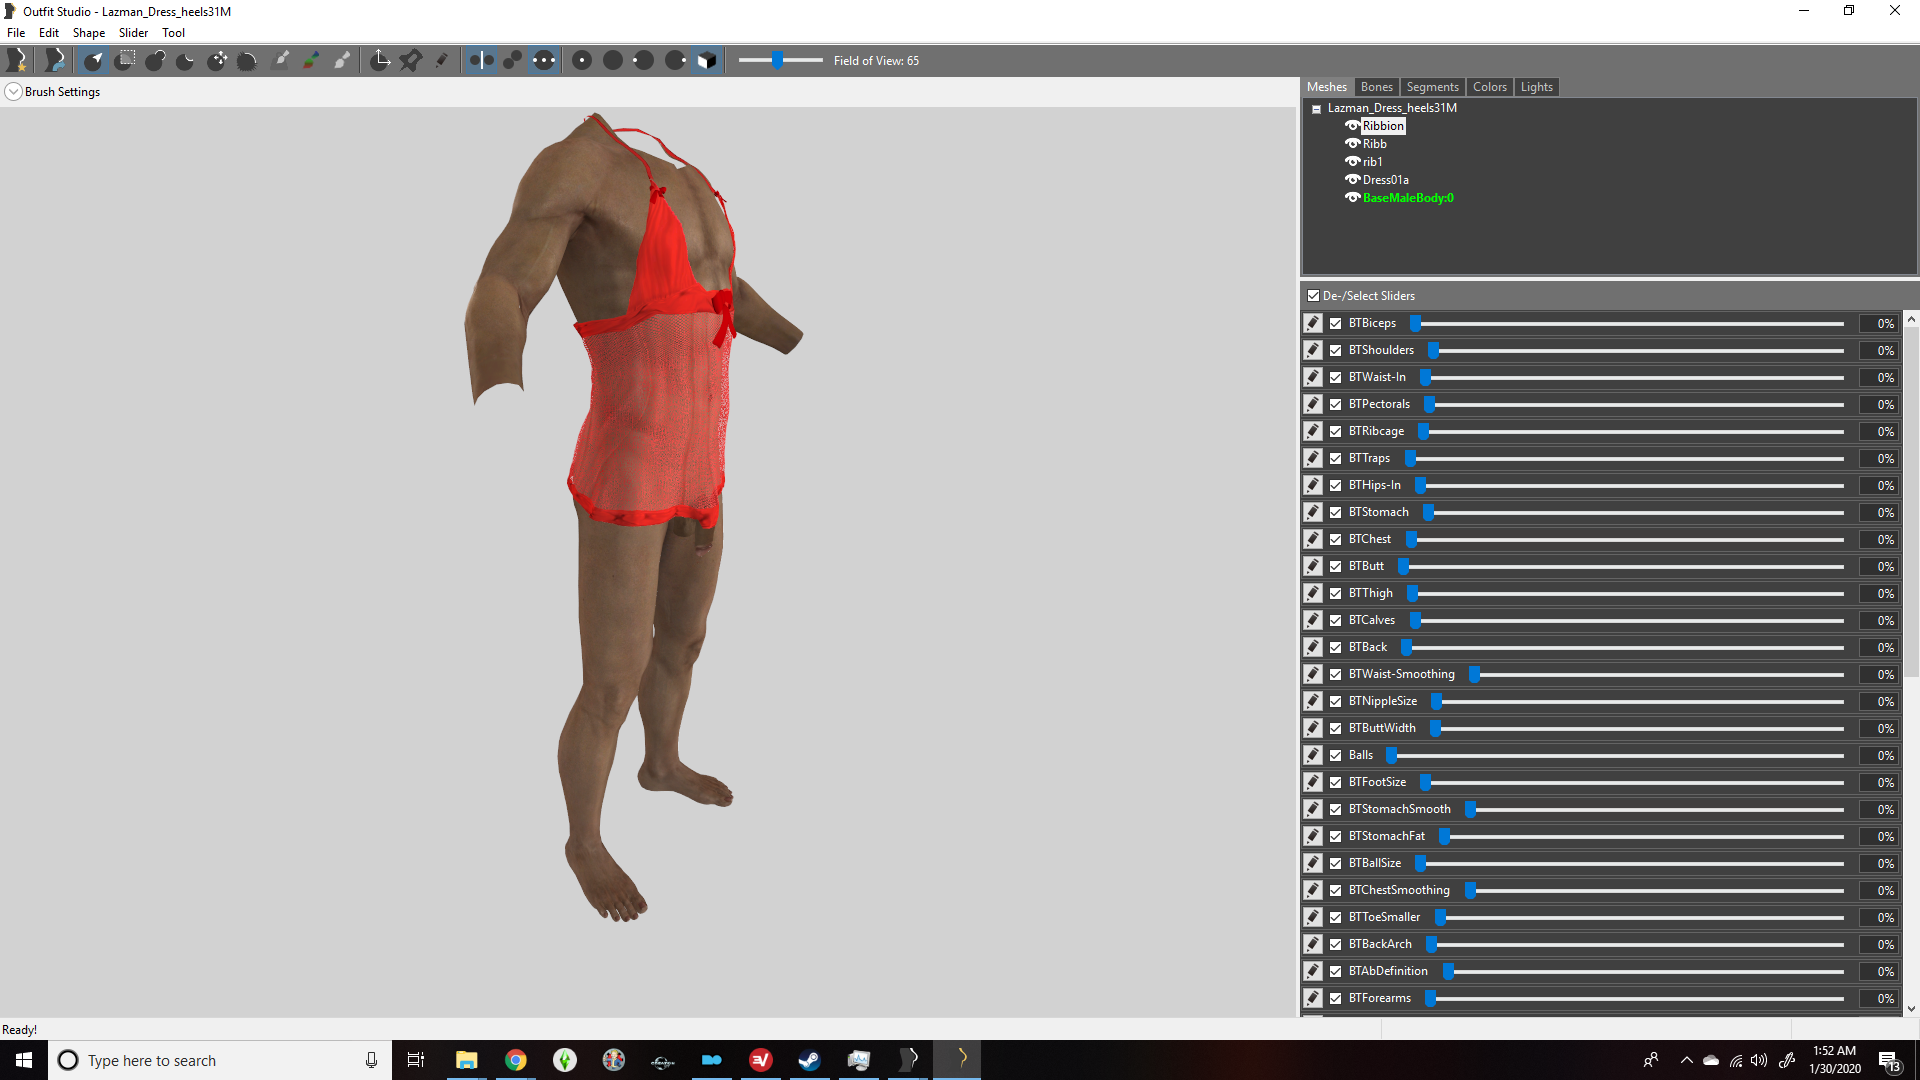Click the BTCalves slider track
This screenshot has height=1080, width=1920.
(1627, 620)
